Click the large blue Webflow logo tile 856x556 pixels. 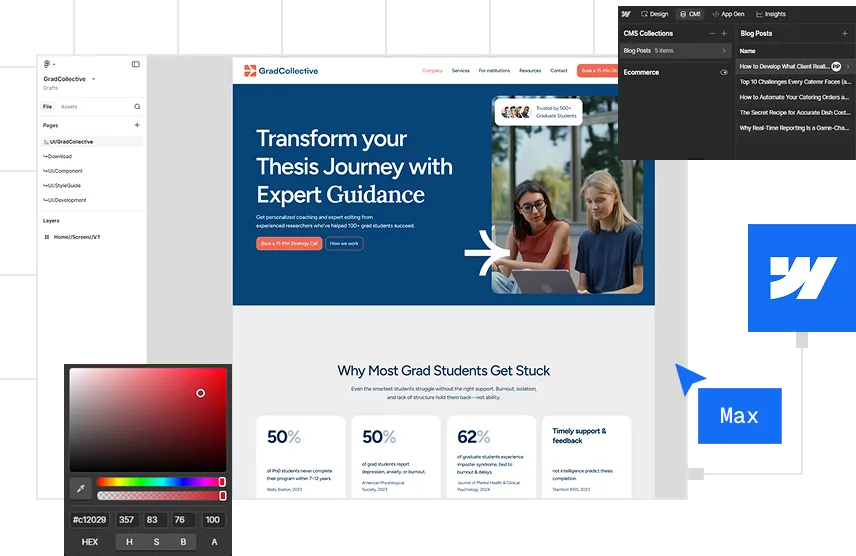[x=802, y=277]
